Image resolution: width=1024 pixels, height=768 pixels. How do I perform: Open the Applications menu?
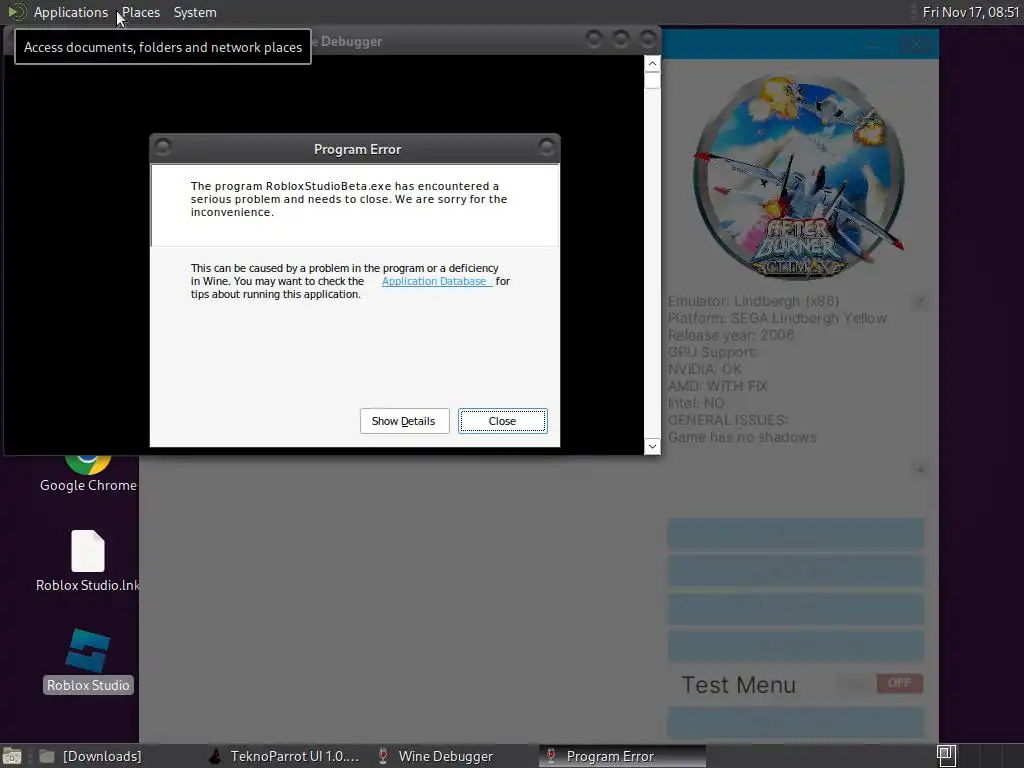pyautogui.click(x=71, y=12)
